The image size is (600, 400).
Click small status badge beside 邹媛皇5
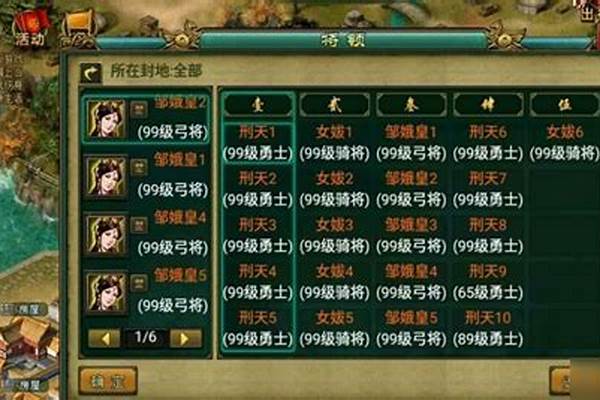click(139, 282)
